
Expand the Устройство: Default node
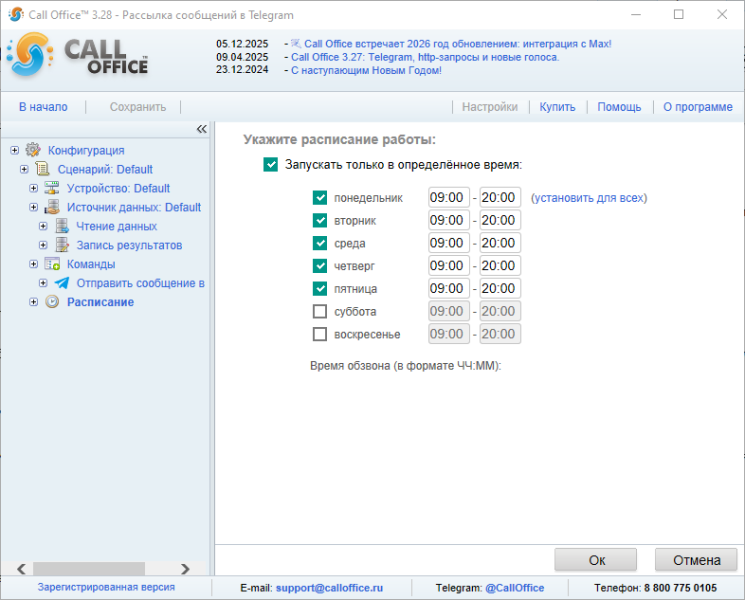pos(33,188)
